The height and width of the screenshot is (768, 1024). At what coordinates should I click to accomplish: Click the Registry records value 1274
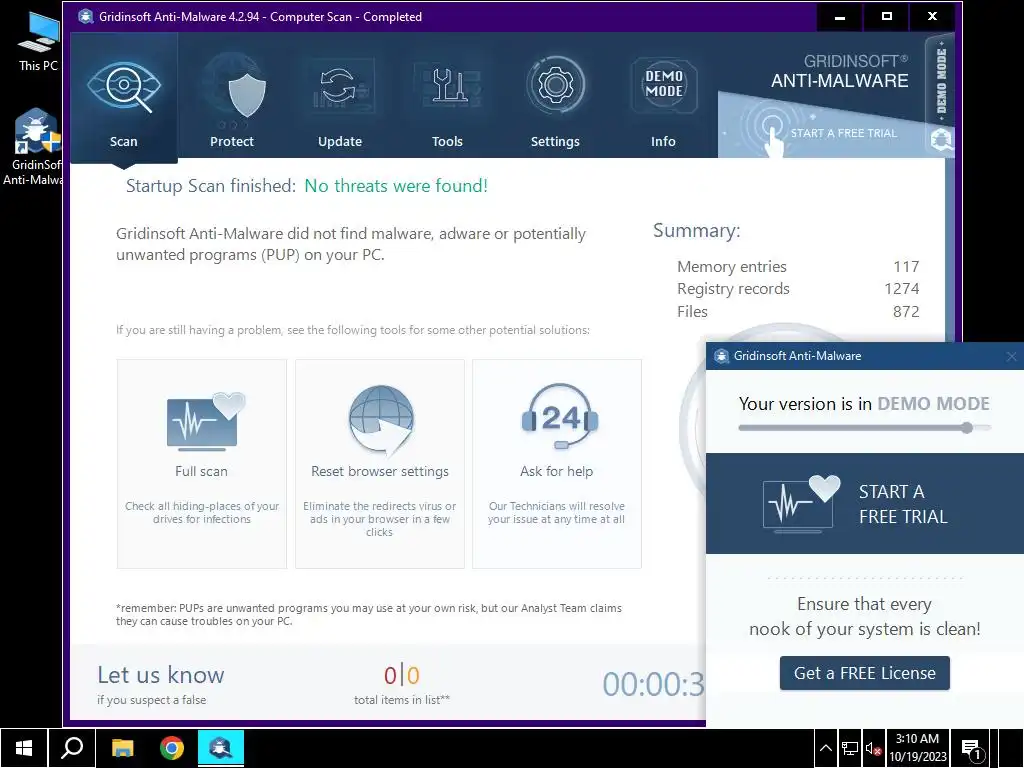pos(901,289)
